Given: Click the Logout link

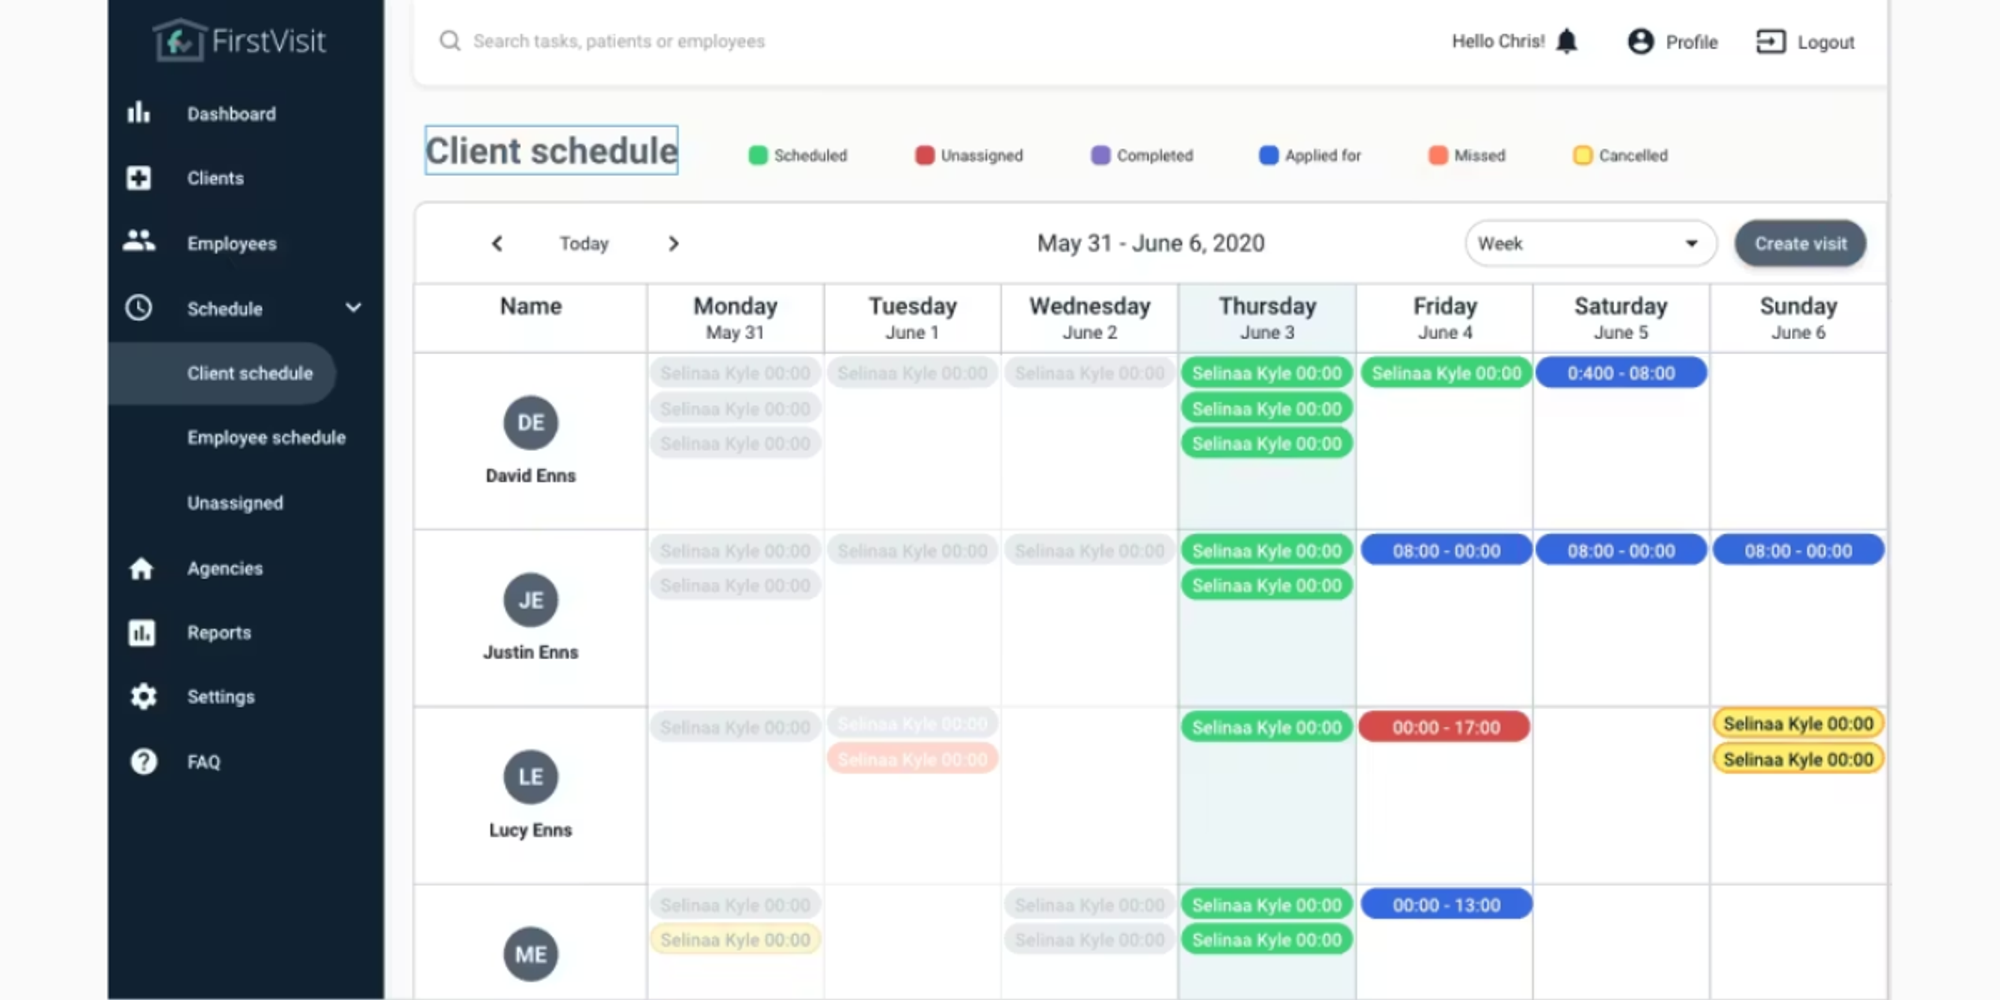Looking at the screenshot, I should click(x=1825, y=42).
